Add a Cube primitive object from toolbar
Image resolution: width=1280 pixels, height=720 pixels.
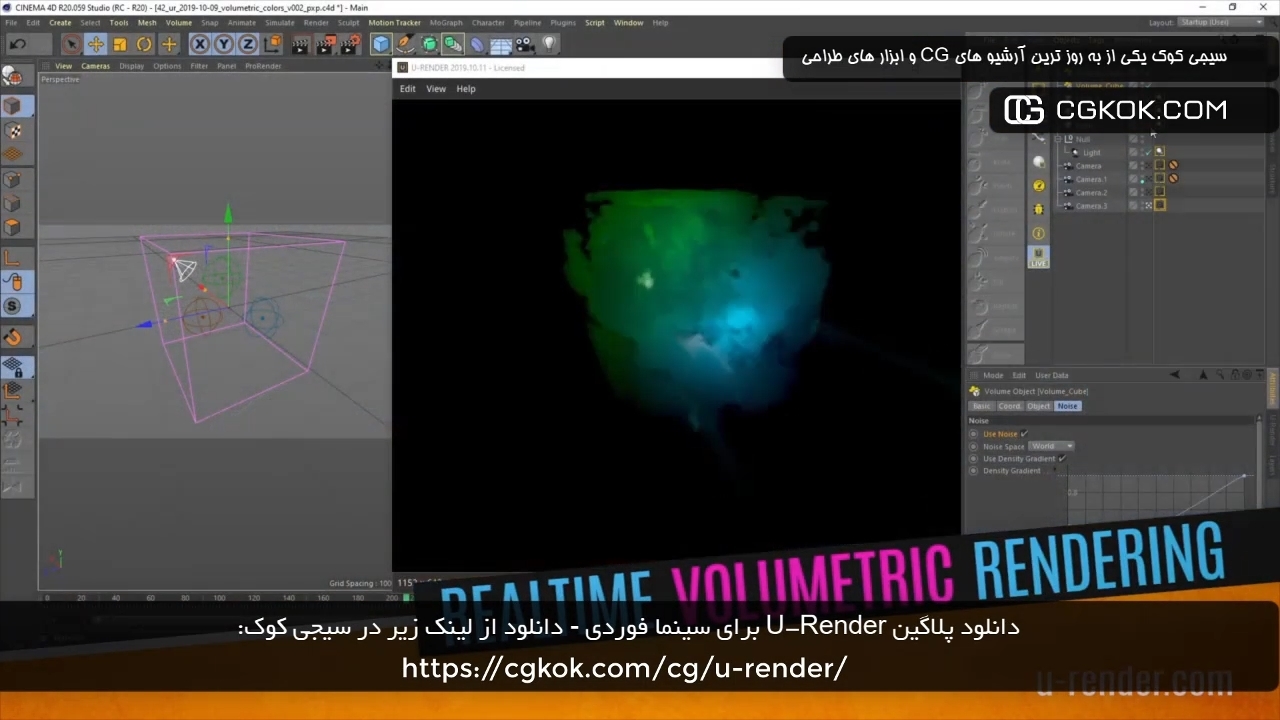pos(381,44)
